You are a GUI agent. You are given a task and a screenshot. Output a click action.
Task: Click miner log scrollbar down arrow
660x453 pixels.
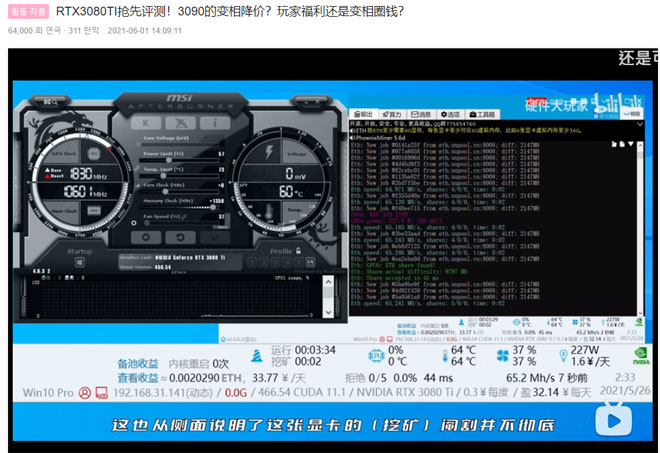click(x=640, y=313)
